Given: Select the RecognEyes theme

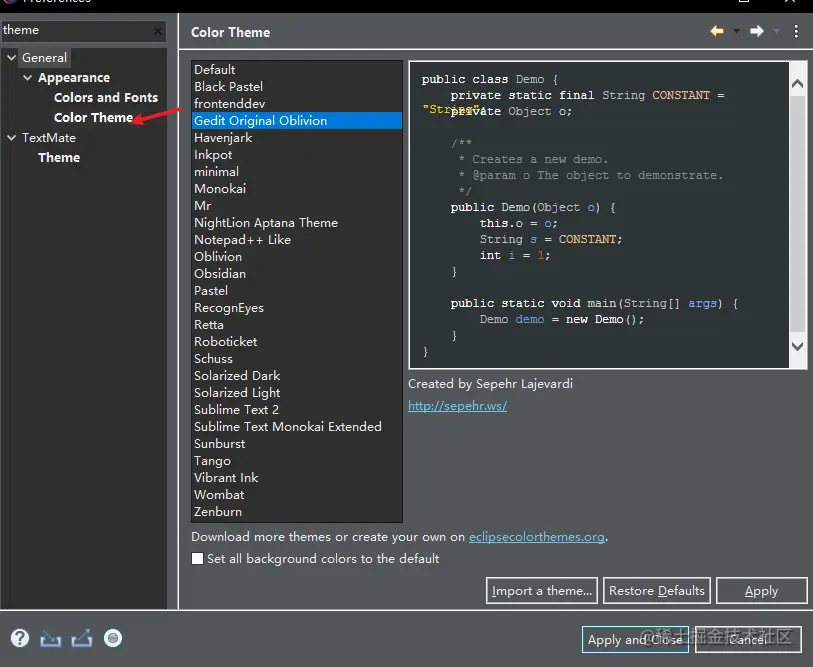Looking at the screenshot, I should pos(297,308).
